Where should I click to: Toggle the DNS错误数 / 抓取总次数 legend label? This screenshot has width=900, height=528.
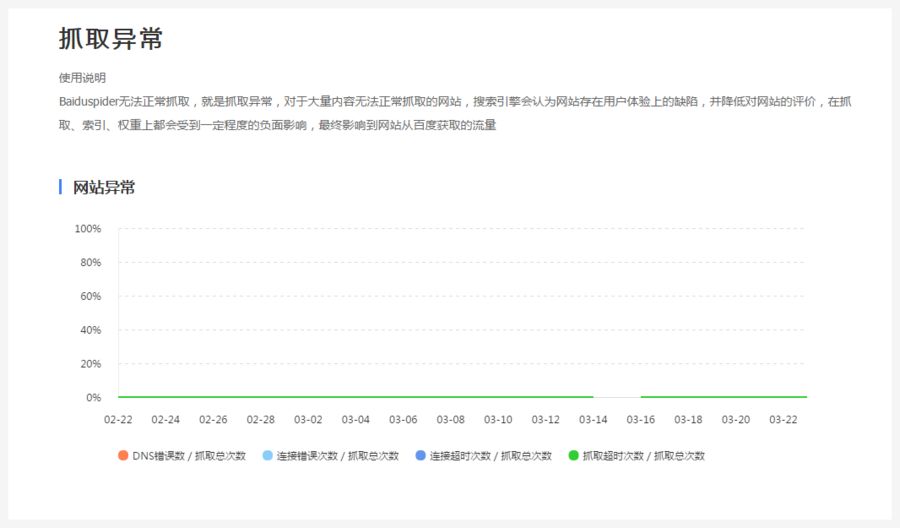(188, 456)
